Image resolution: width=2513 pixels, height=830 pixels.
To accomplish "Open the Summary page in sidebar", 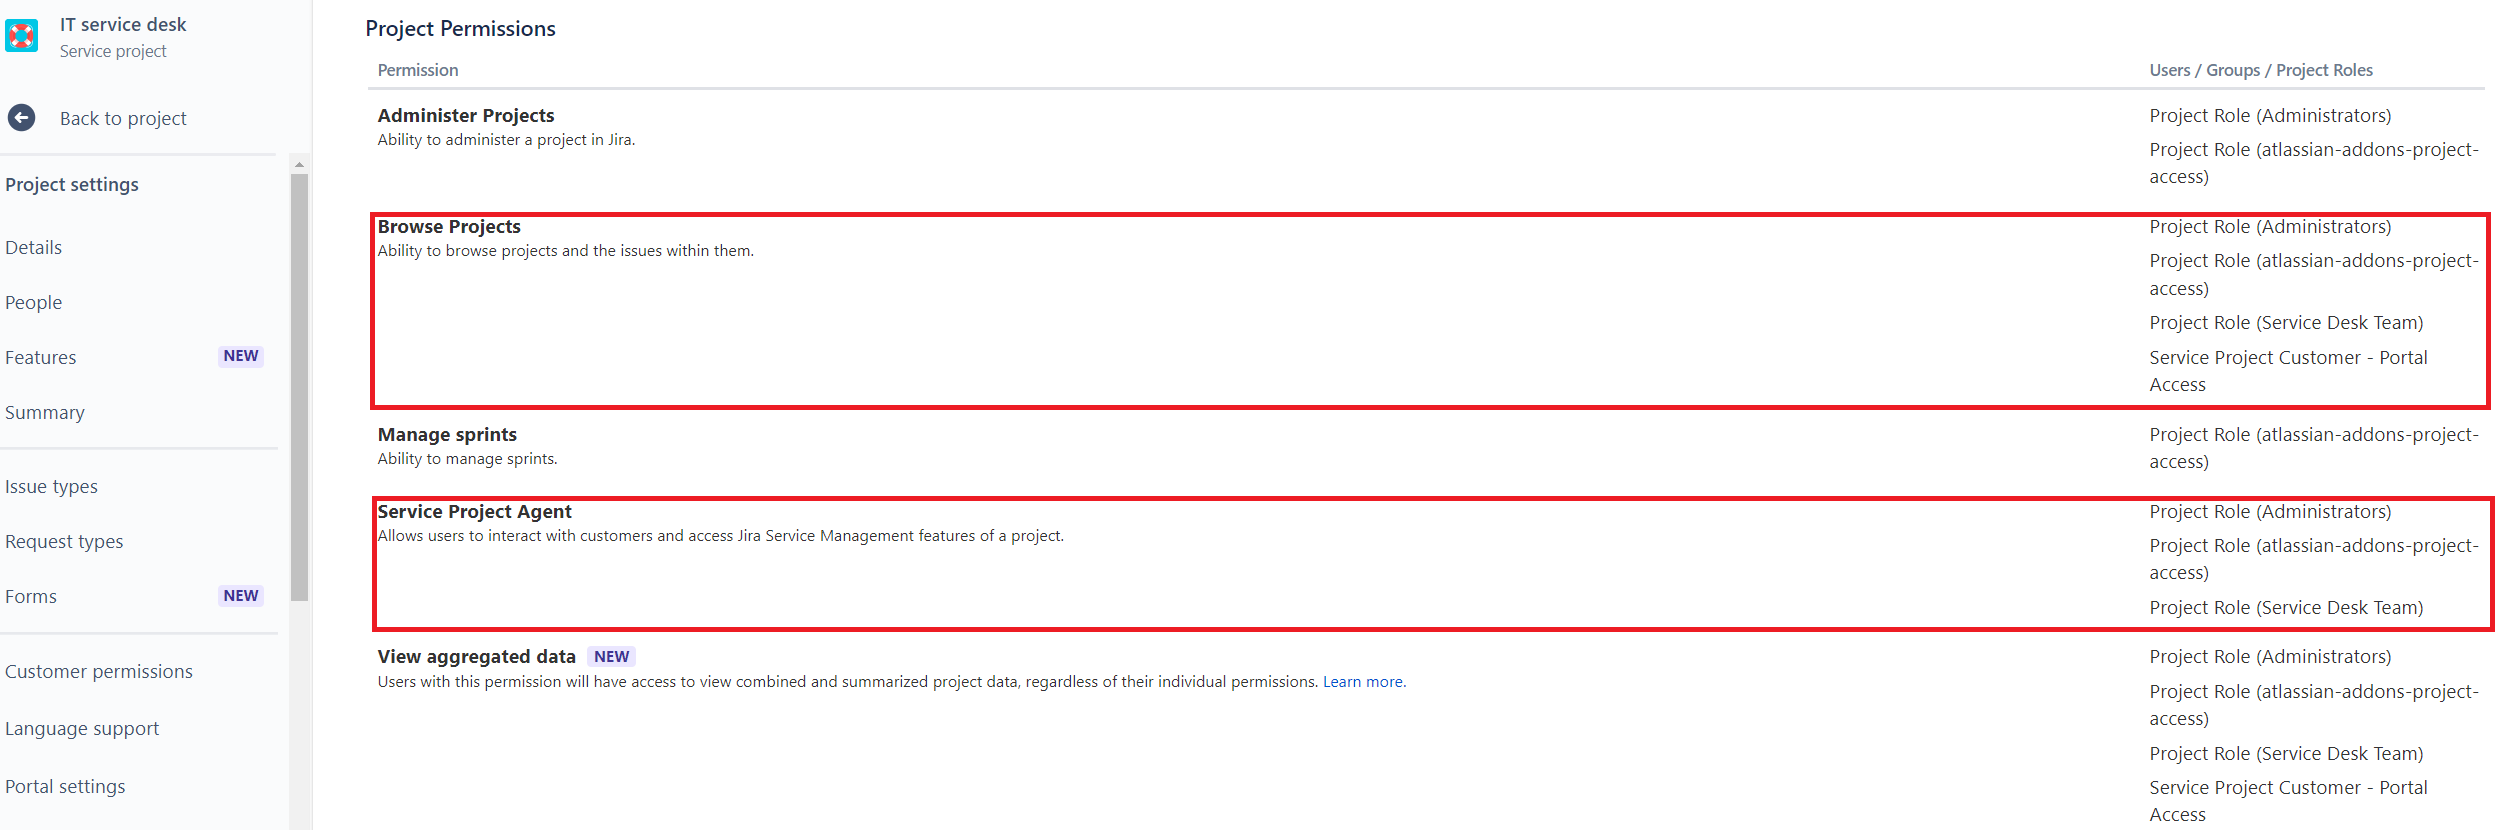I will pyautogui.click(x=45, y=413).
